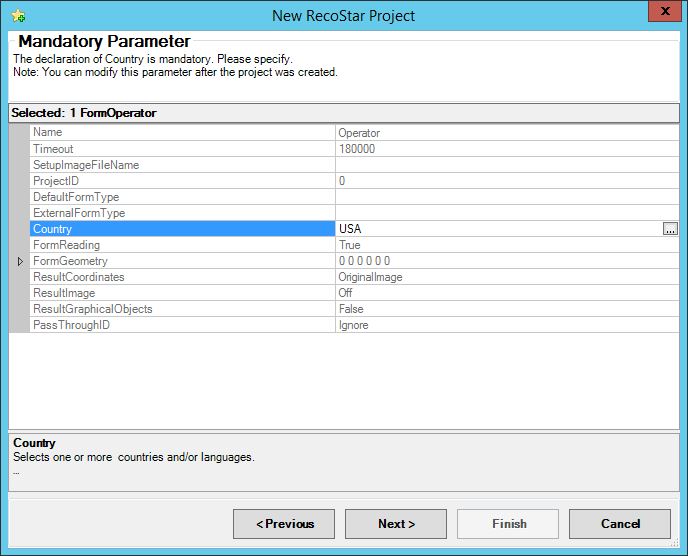The height and width of the screenshot is (556, 688).
Task: Click the Country description title in help pane
Action: coord(34,443)
